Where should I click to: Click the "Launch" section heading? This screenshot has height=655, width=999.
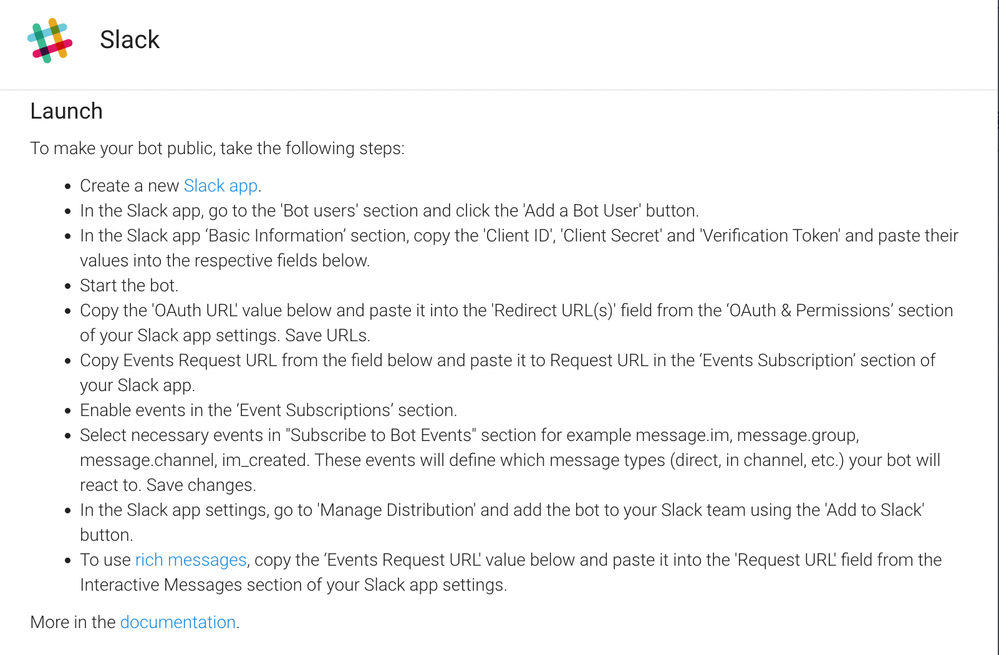point(66,111)
